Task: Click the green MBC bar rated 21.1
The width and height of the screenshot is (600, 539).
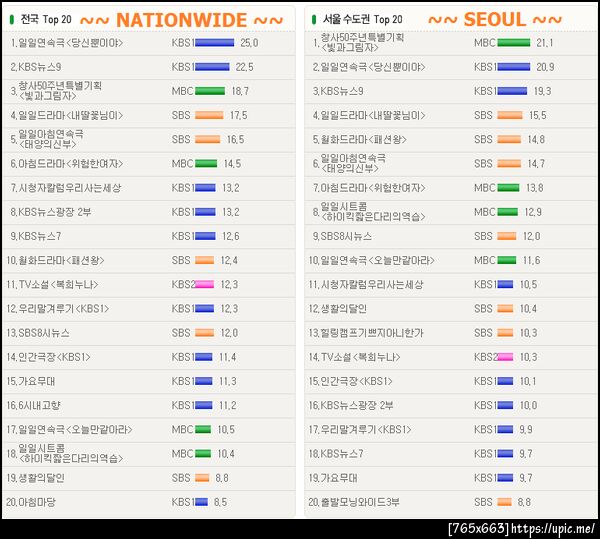Action: tap(514, 42)
